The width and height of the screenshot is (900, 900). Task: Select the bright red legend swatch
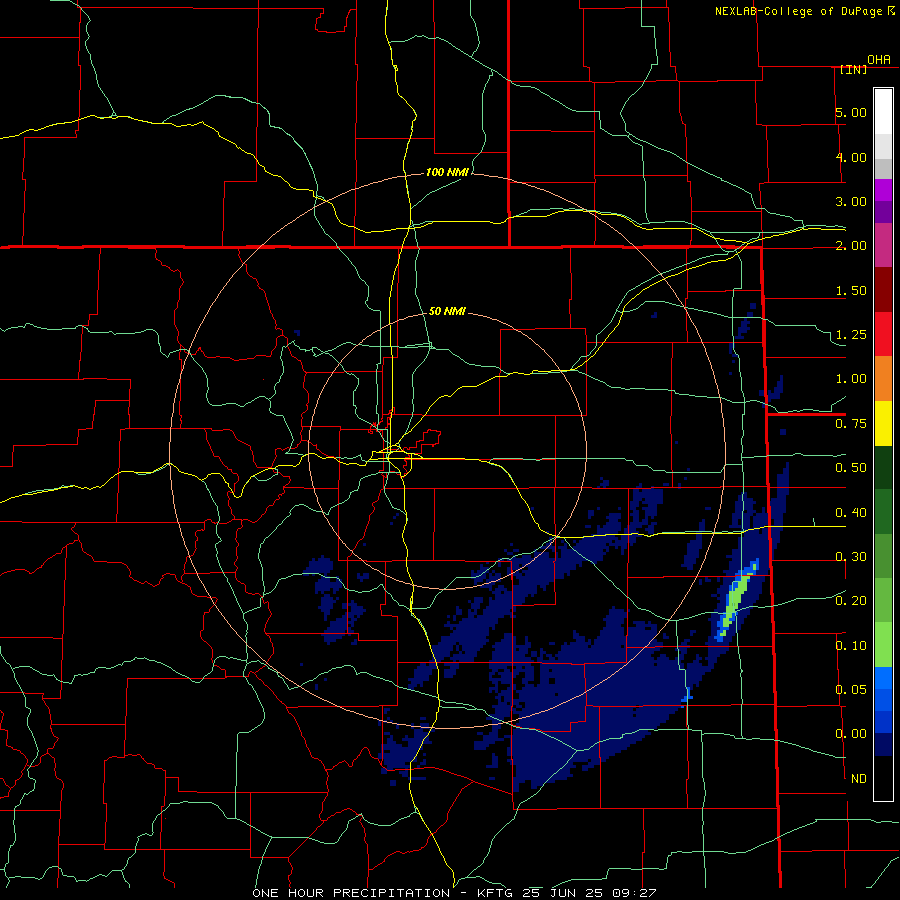click(883, 335)
